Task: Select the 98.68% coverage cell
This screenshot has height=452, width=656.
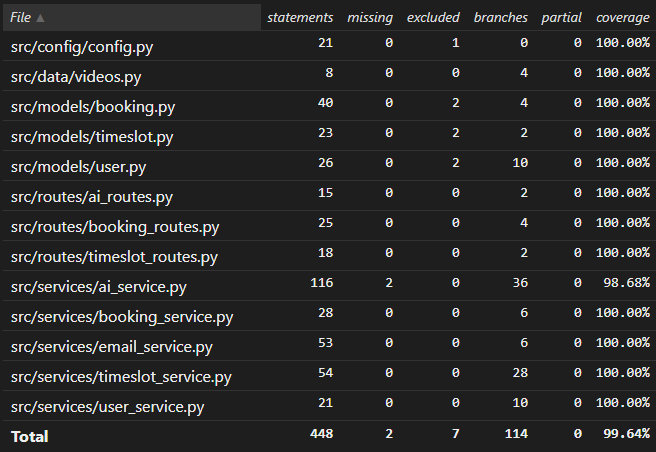Action: [x=622, y=287]
